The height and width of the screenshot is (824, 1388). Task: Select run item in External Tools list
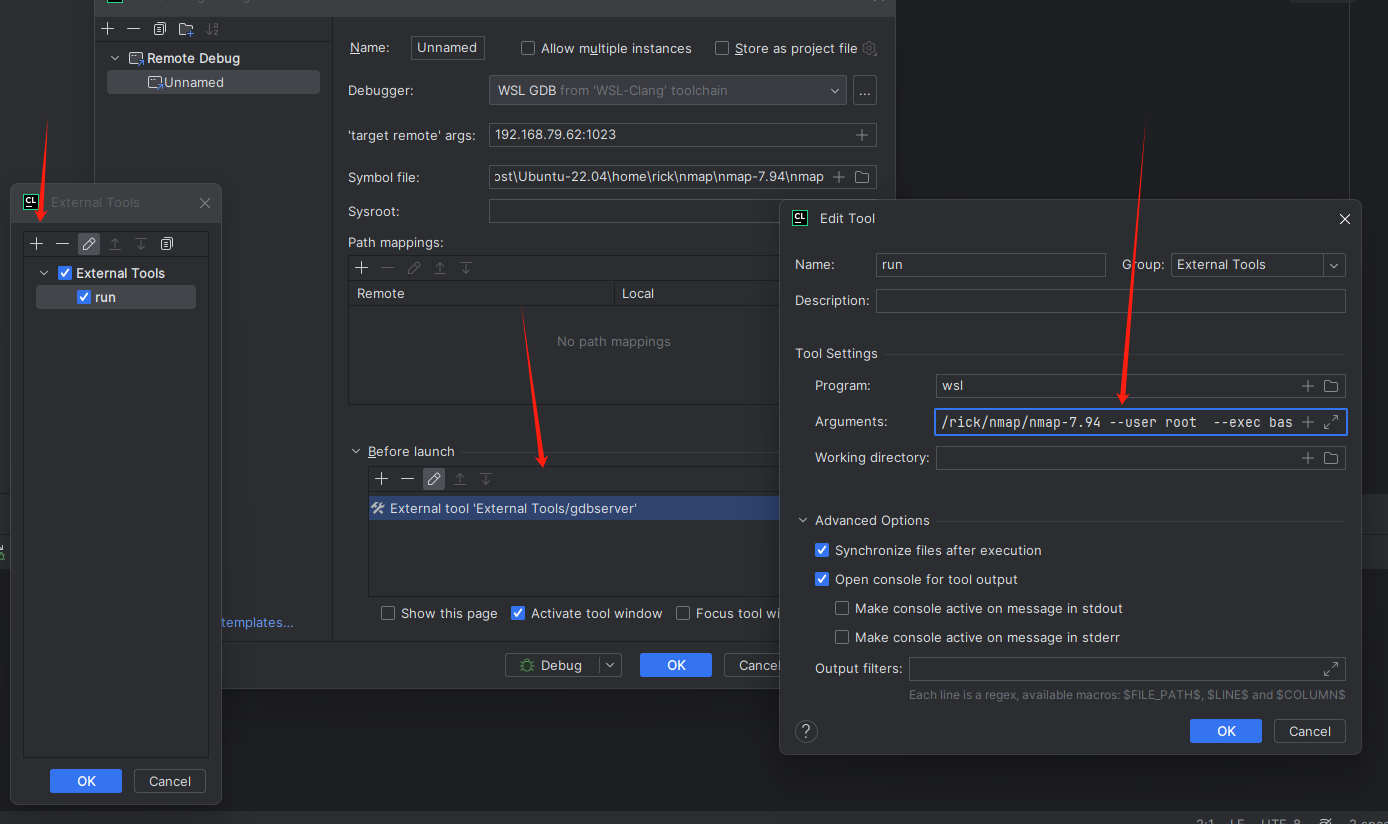point(116,297)
